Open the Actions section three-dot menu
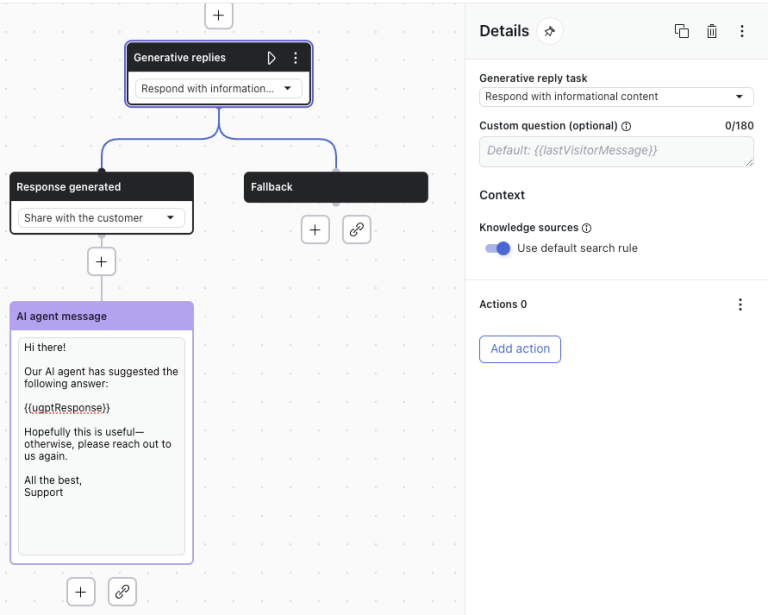This screenshot has height=615, width=768. [740, 305]
